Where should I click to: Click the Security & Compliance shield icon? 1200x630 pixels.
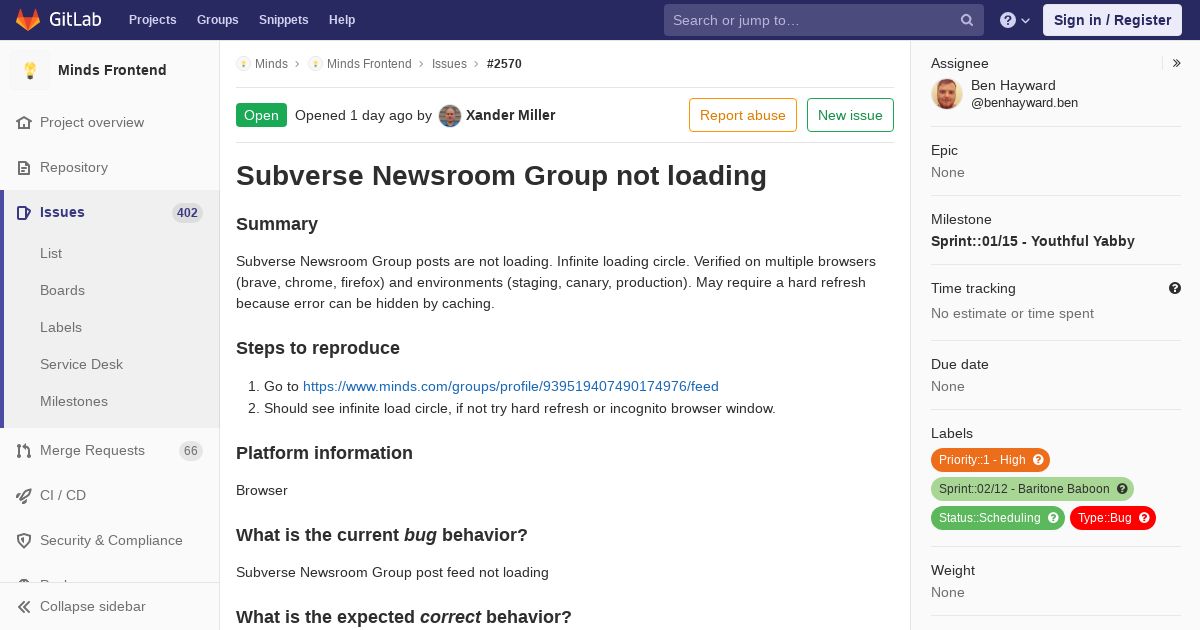click(x=24, y=540)
